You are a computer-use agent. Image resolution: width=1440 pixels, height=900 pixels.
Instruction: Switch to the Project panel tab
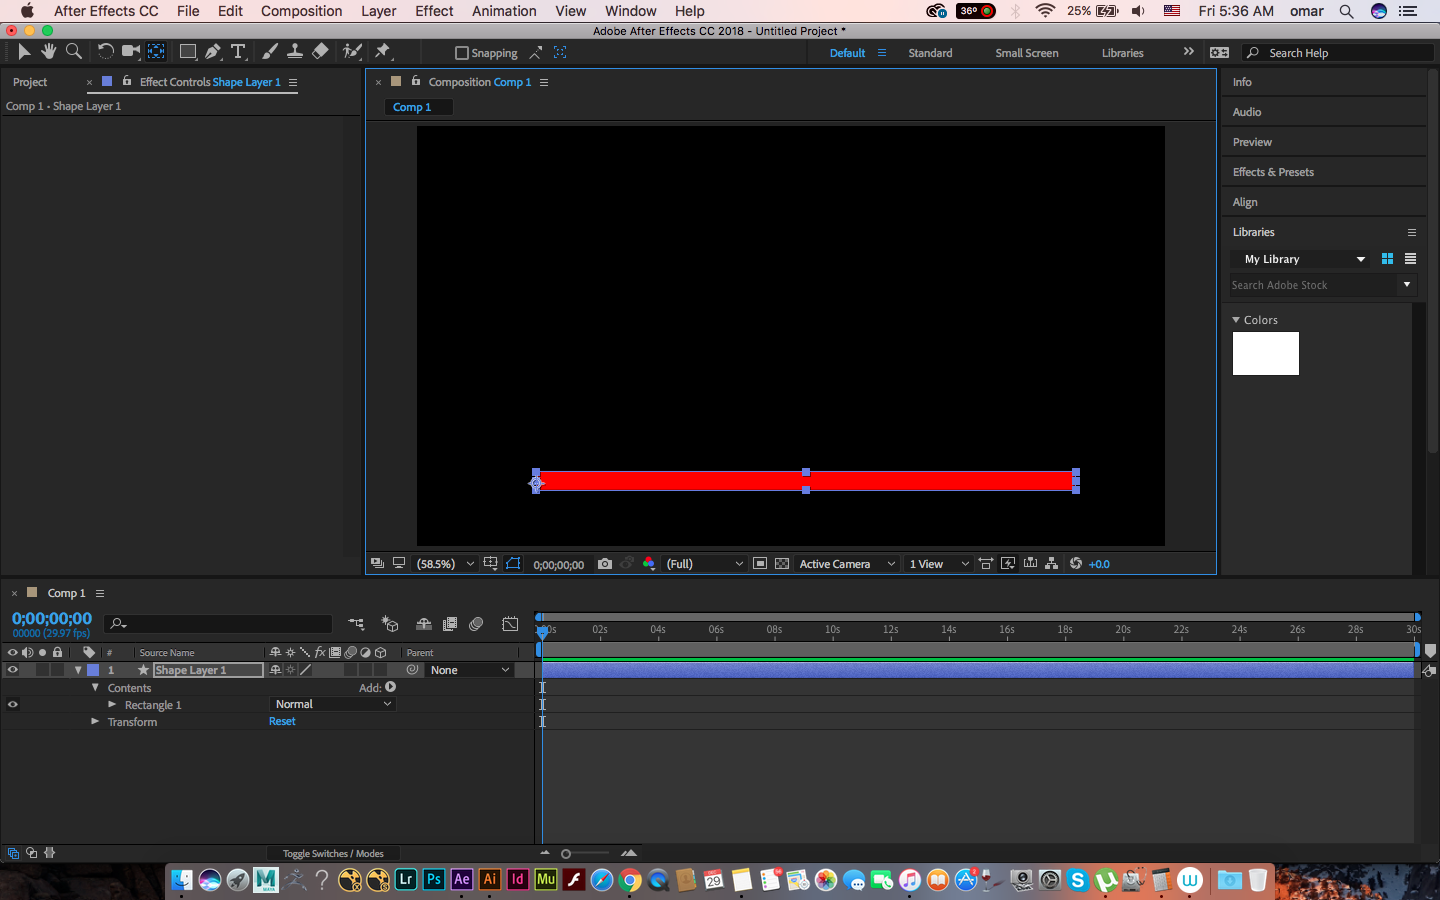30,82
